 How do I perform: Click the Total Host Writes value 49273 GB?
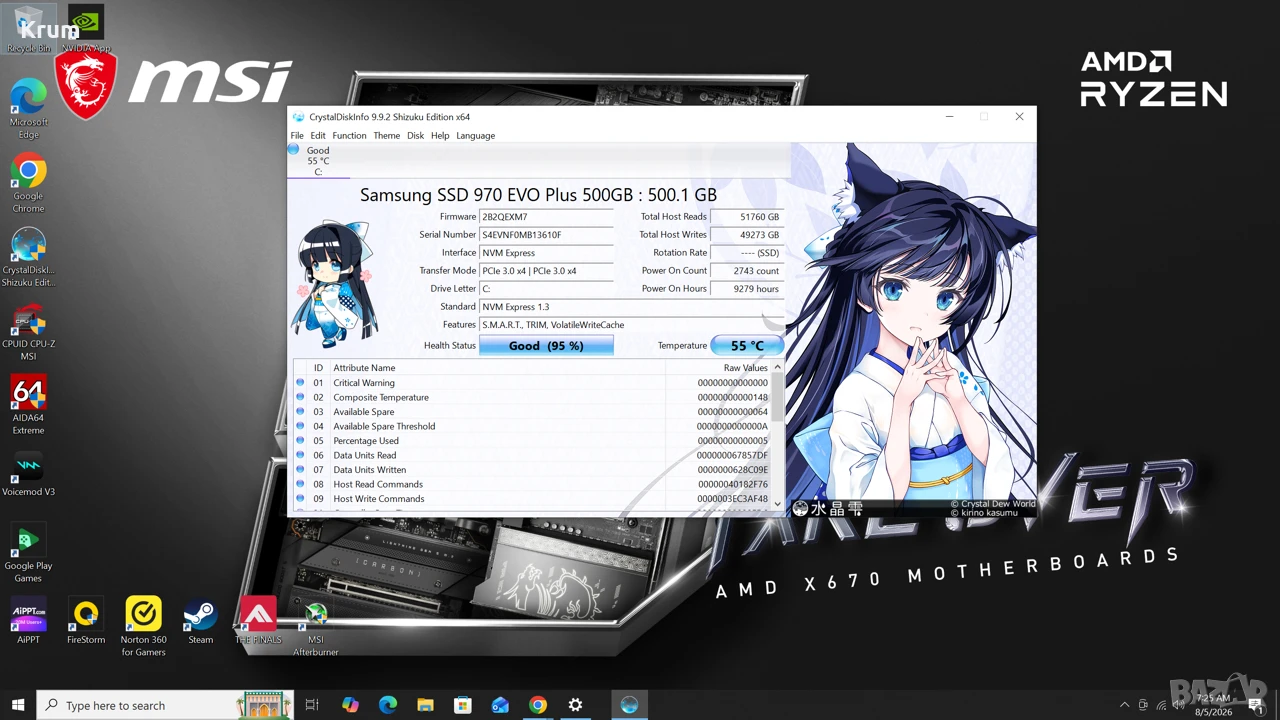click(747, 235)
